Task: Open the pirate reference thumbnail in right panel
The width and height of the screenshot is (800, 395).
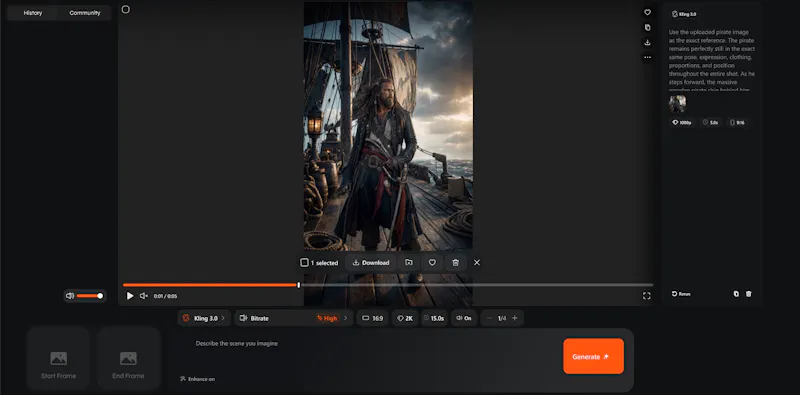Action: point(678,104)
